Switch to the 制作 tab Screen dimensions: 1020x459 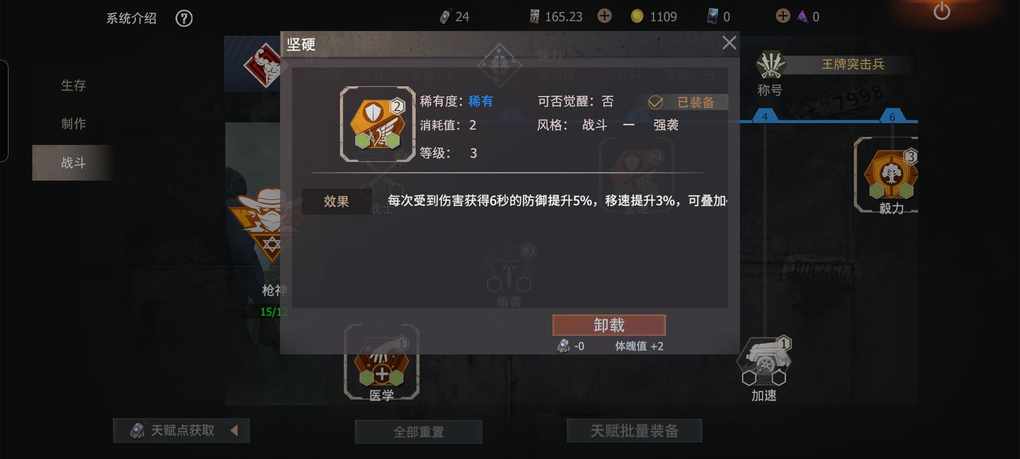(73, 124)
